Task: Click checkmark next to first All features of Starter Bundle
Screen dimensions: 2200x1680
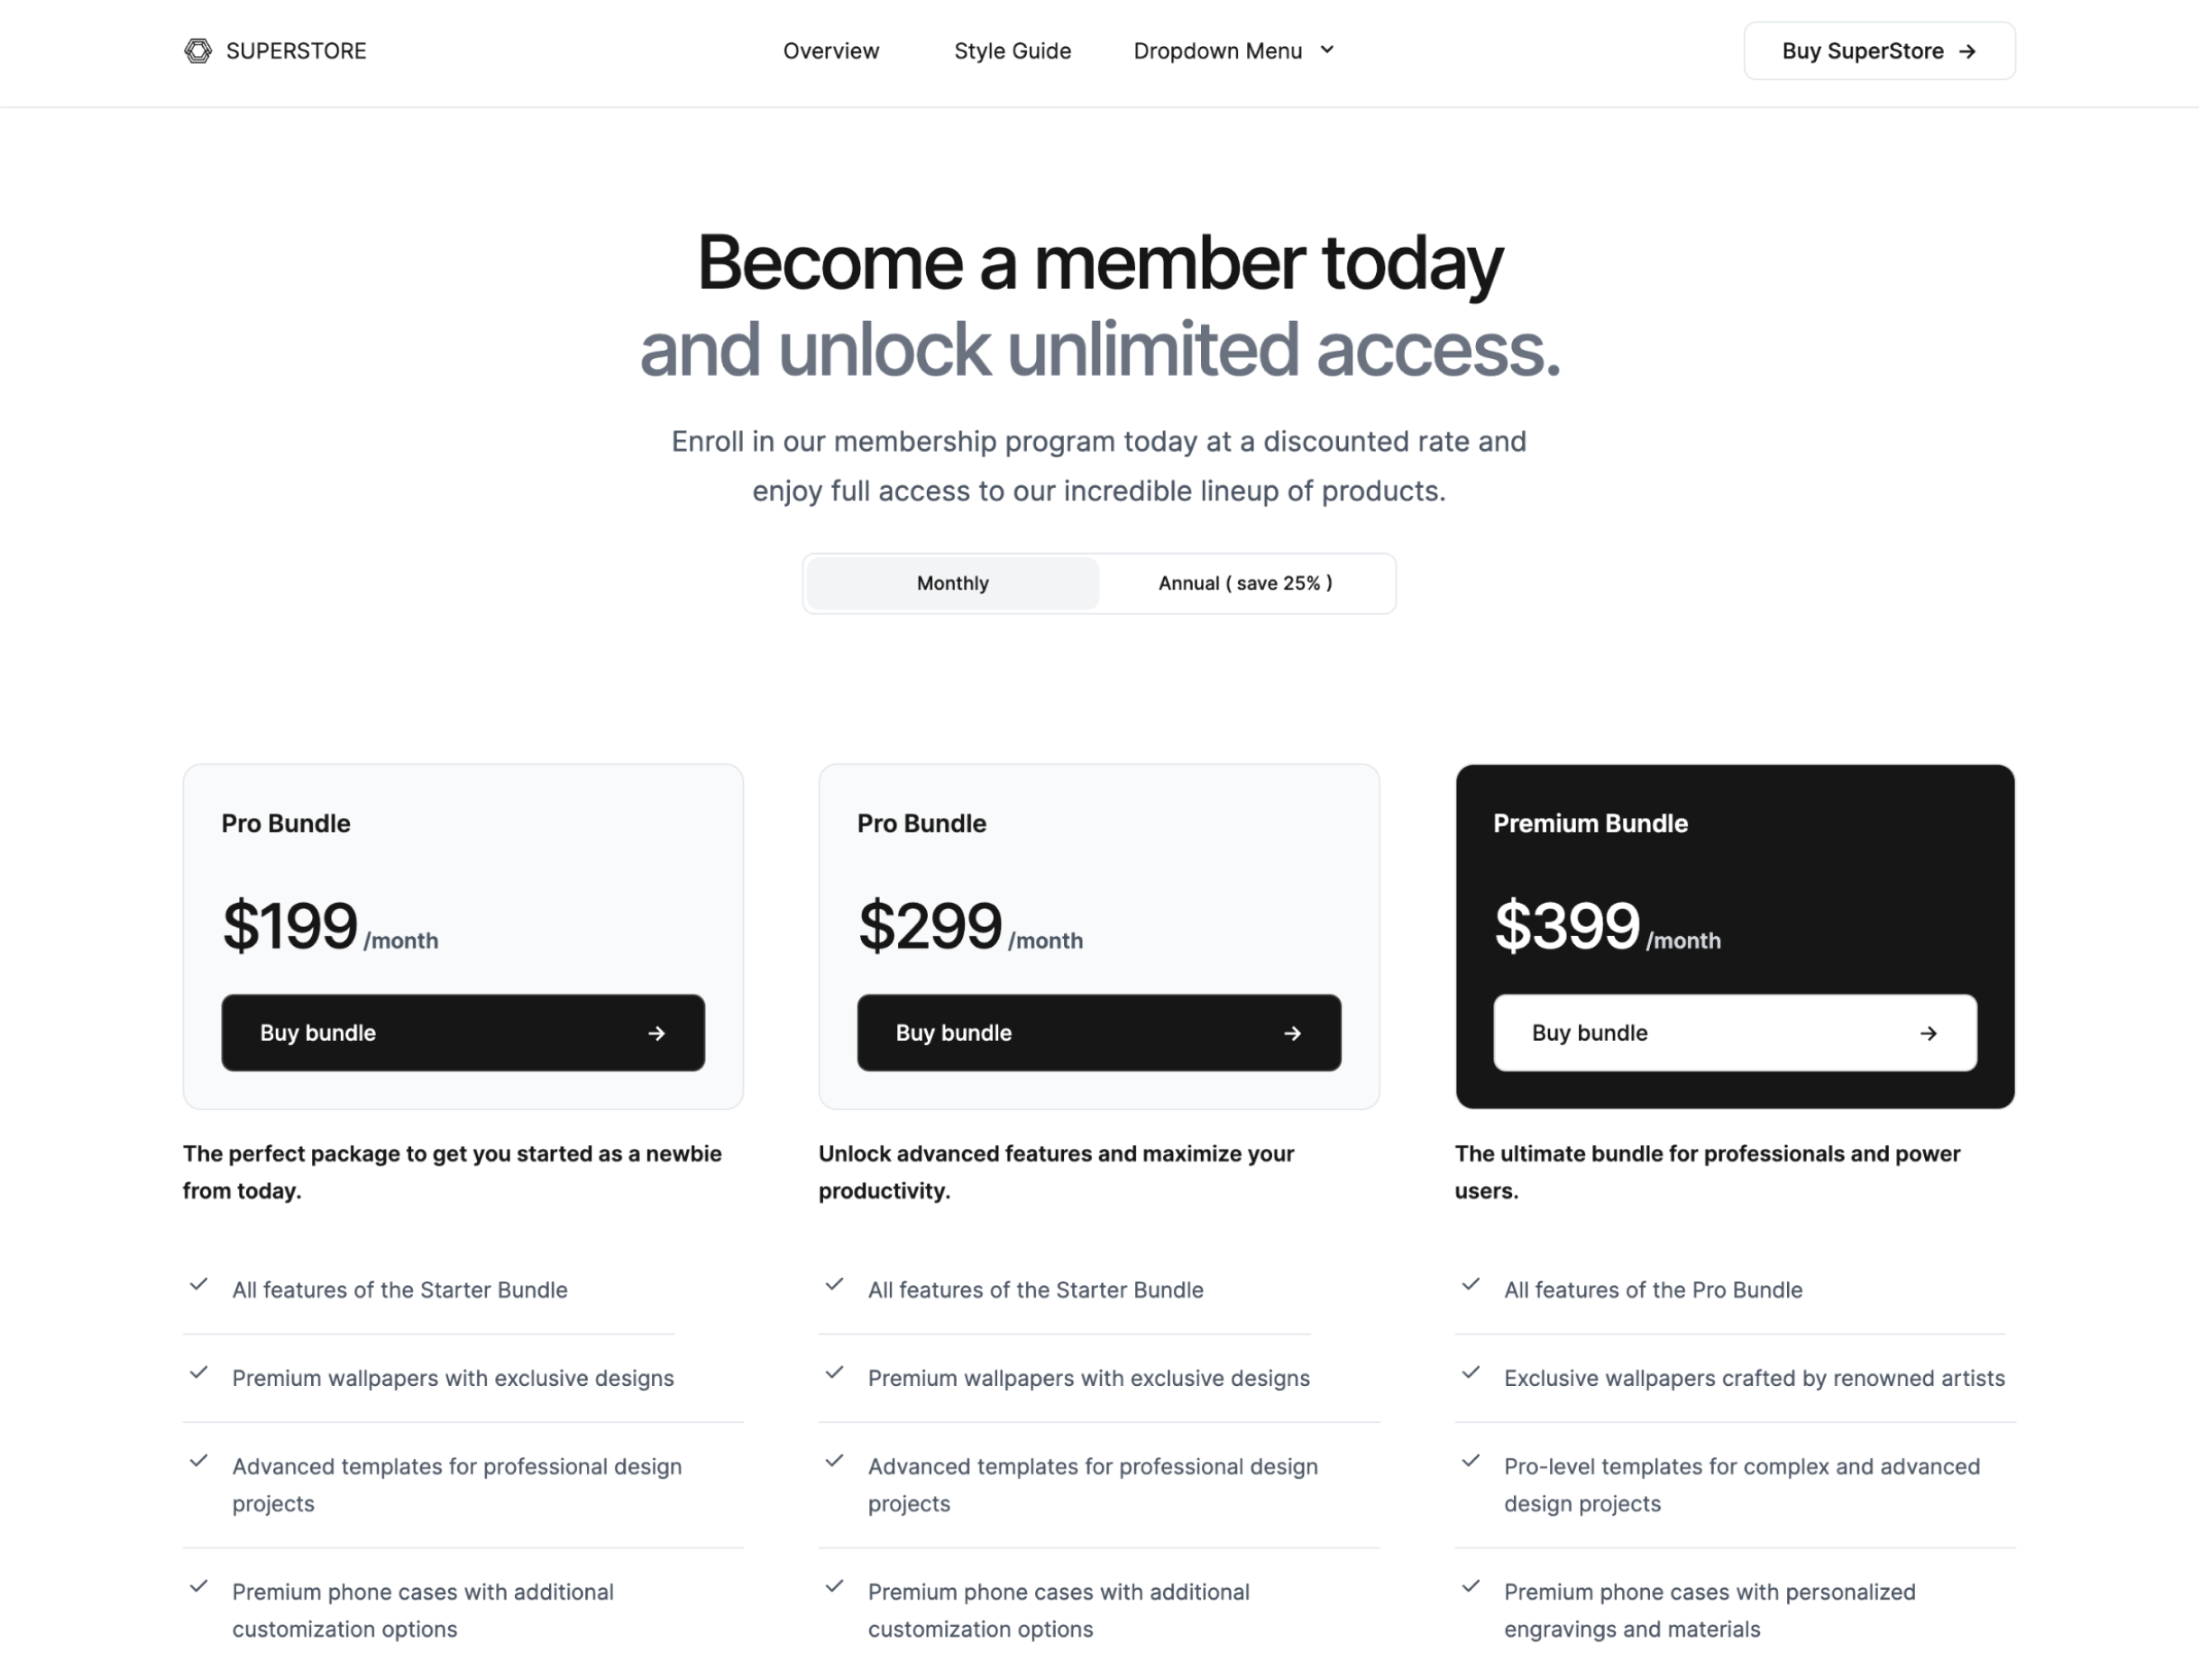Action: click(x=198, y=1285)
